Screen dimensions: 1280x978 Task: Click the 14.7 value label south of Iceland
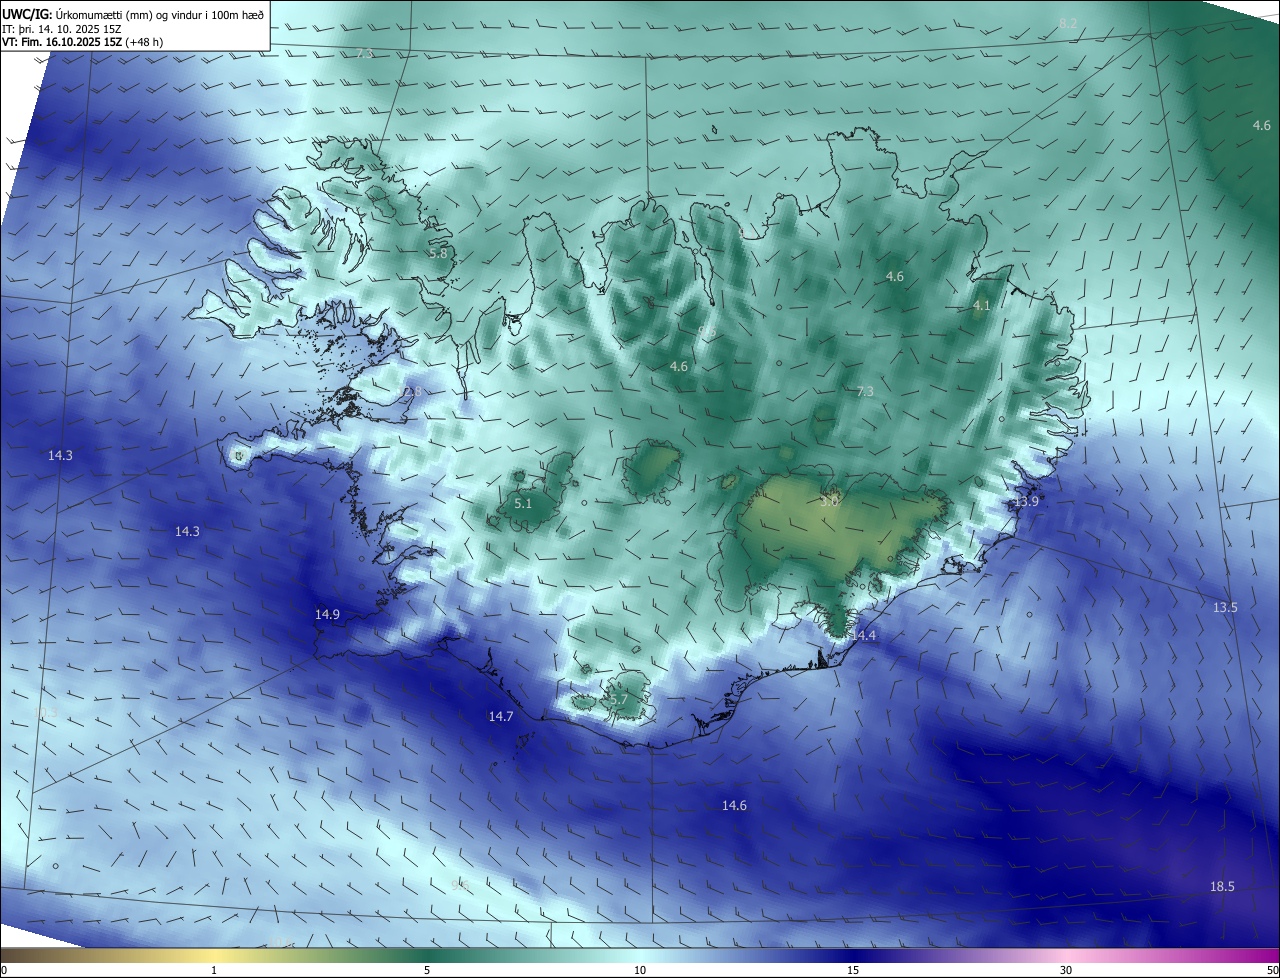click(501, 716)
